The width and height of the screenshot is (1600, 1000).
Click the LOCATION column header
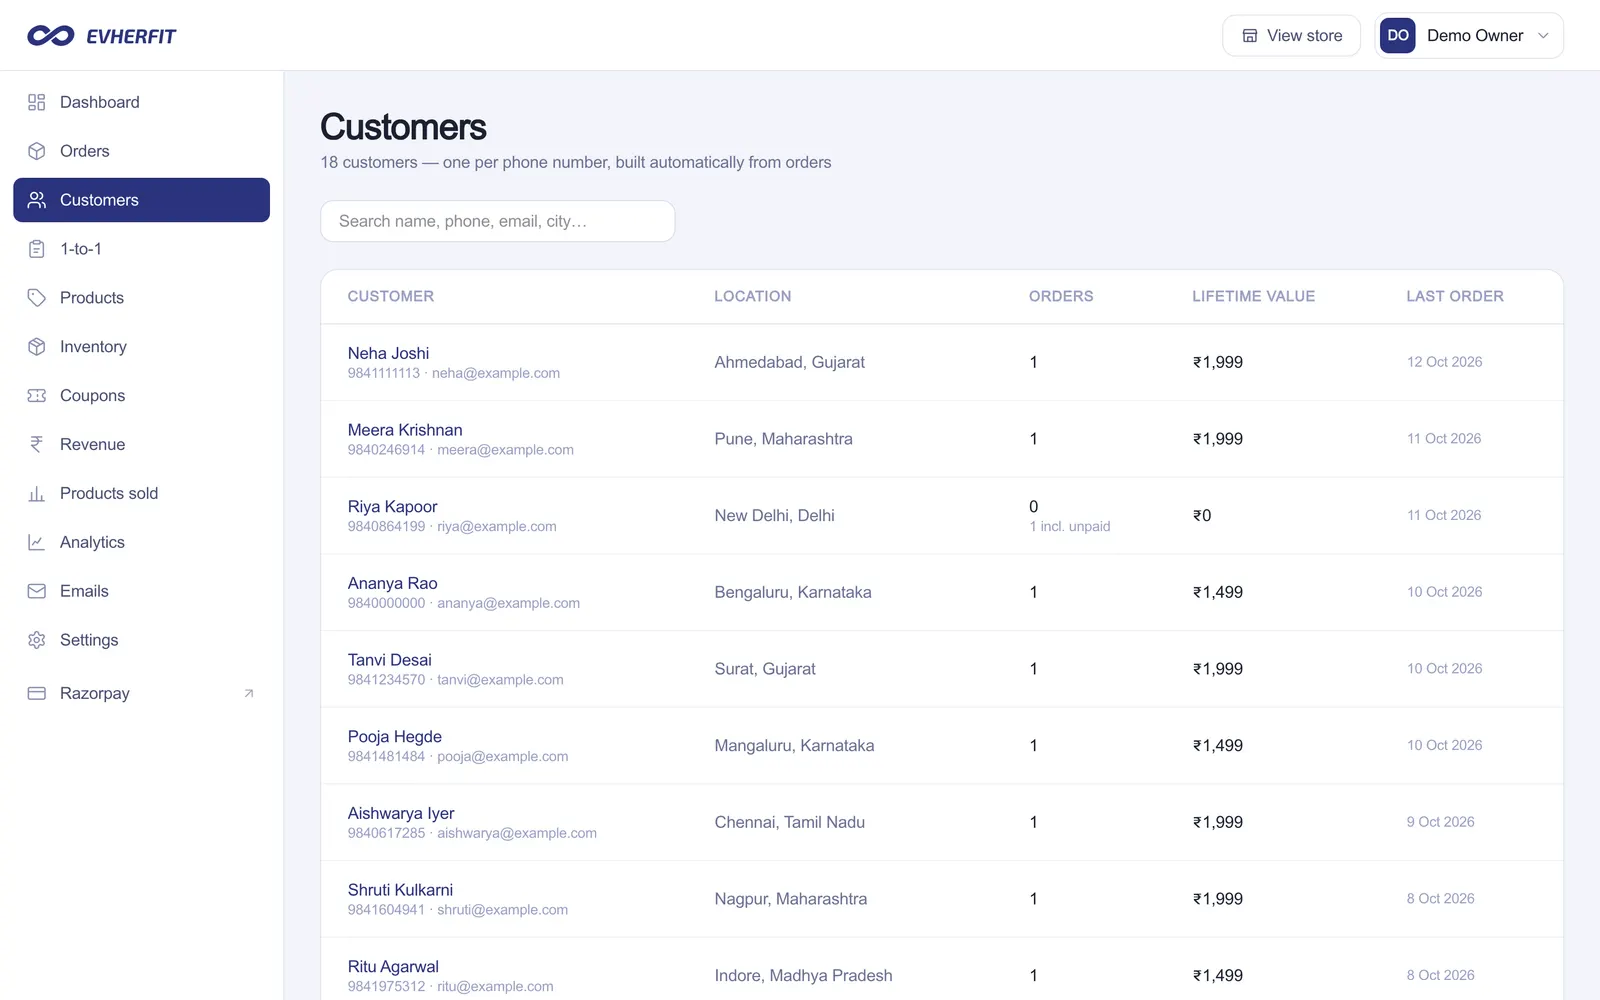752,296
